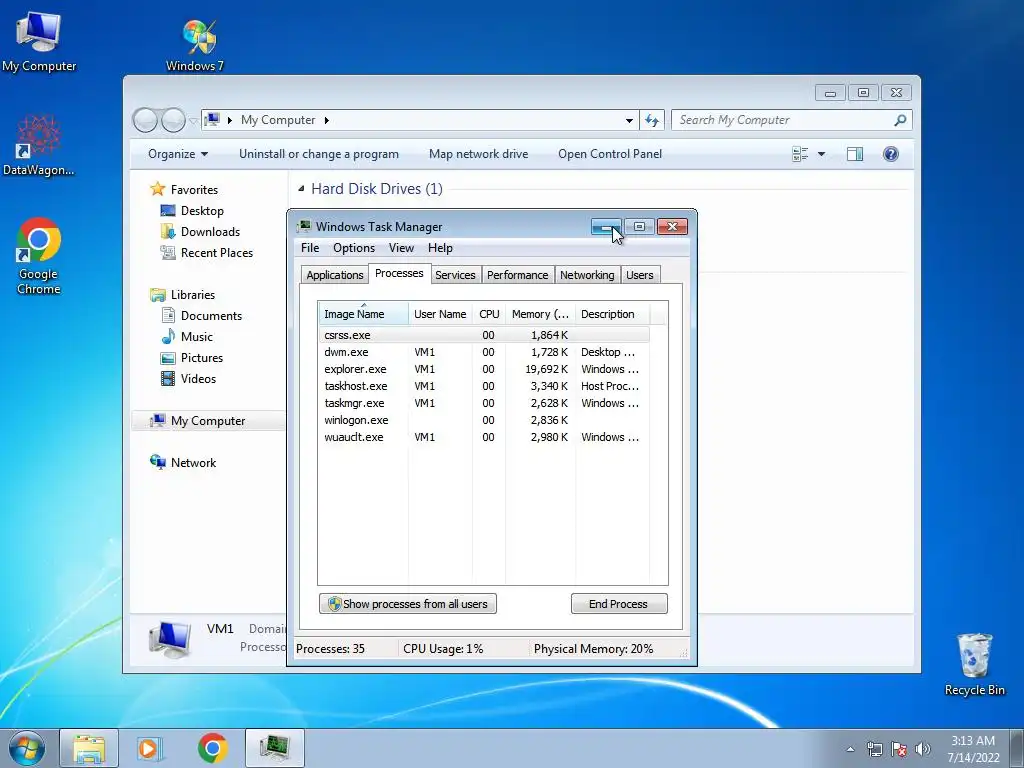Select the taskmgr.exe process row

tap(484, 404)
